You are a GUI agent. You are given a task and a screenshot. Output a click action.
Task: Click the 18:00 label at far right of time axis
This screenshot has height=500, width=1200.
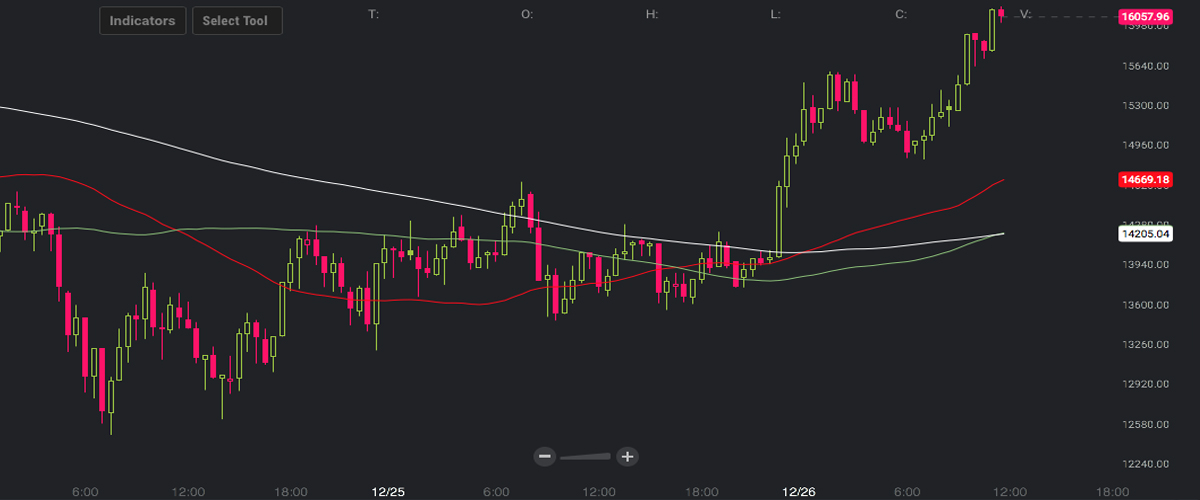[1112, 492]
